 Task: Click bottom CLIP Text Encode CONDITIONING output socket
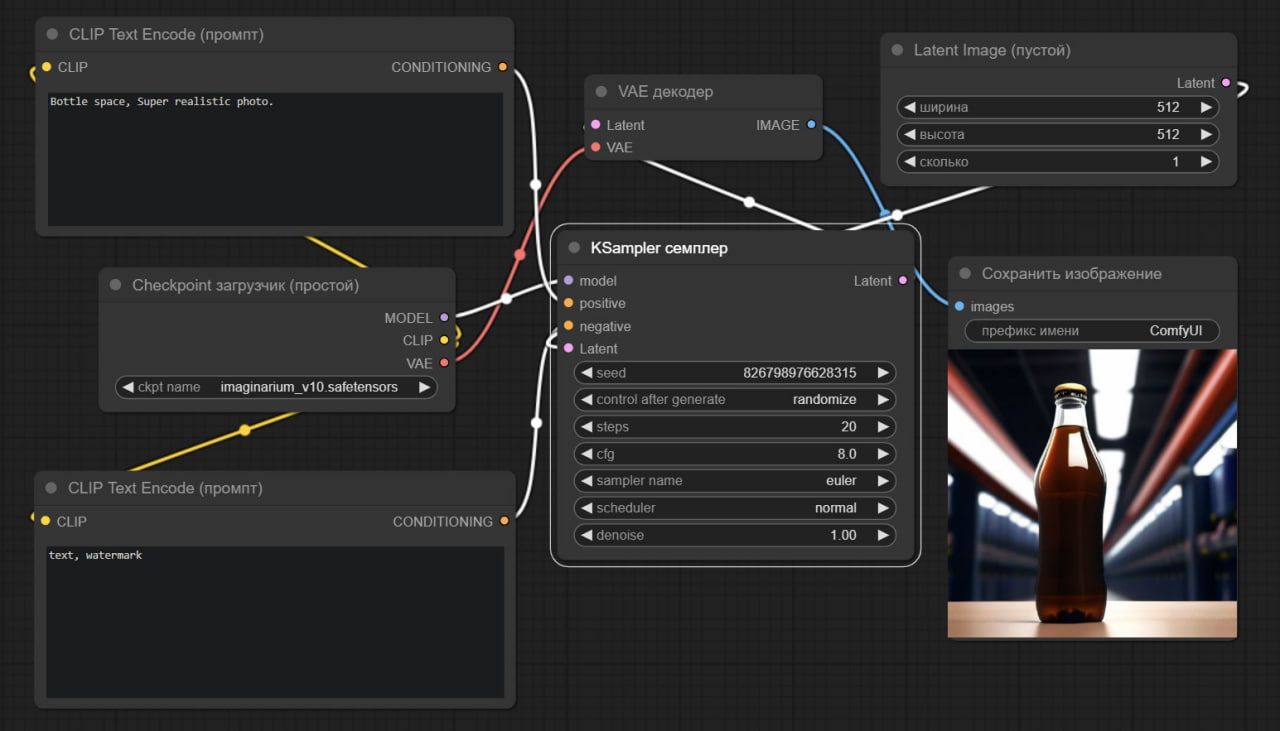504,521
